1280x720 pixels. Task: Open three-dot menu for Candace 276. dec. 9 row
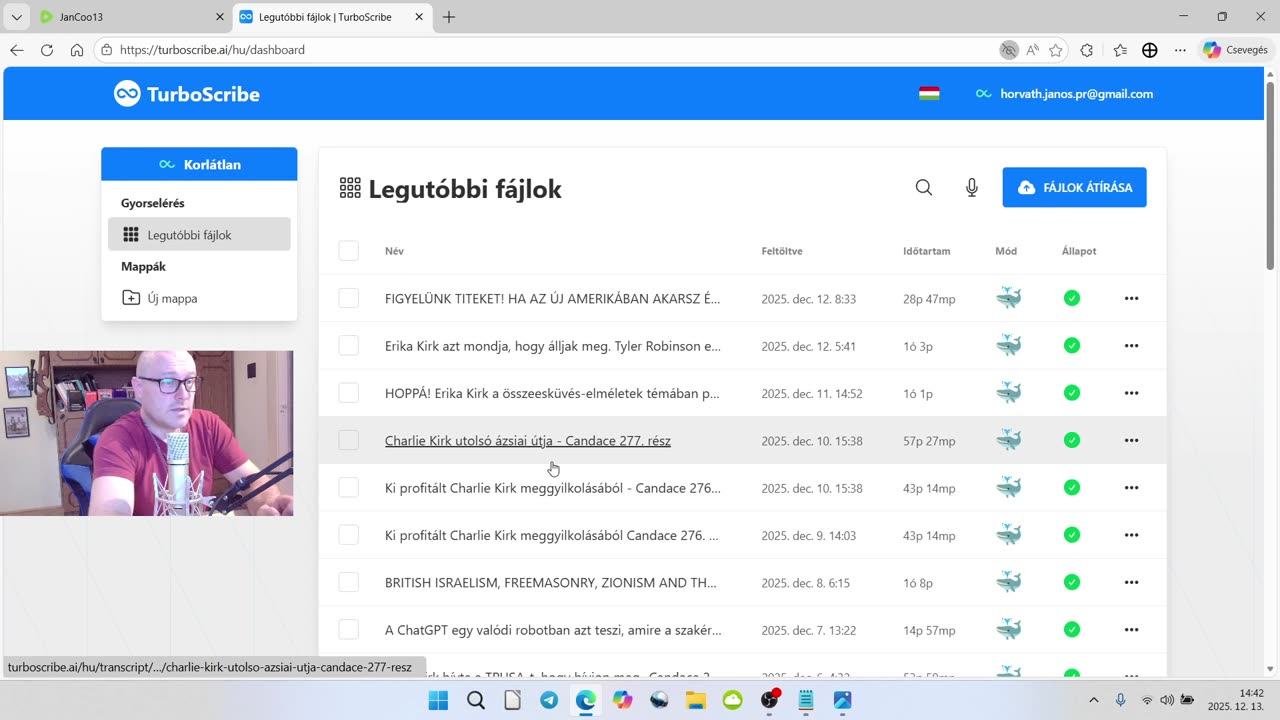tap(1131, 535)
